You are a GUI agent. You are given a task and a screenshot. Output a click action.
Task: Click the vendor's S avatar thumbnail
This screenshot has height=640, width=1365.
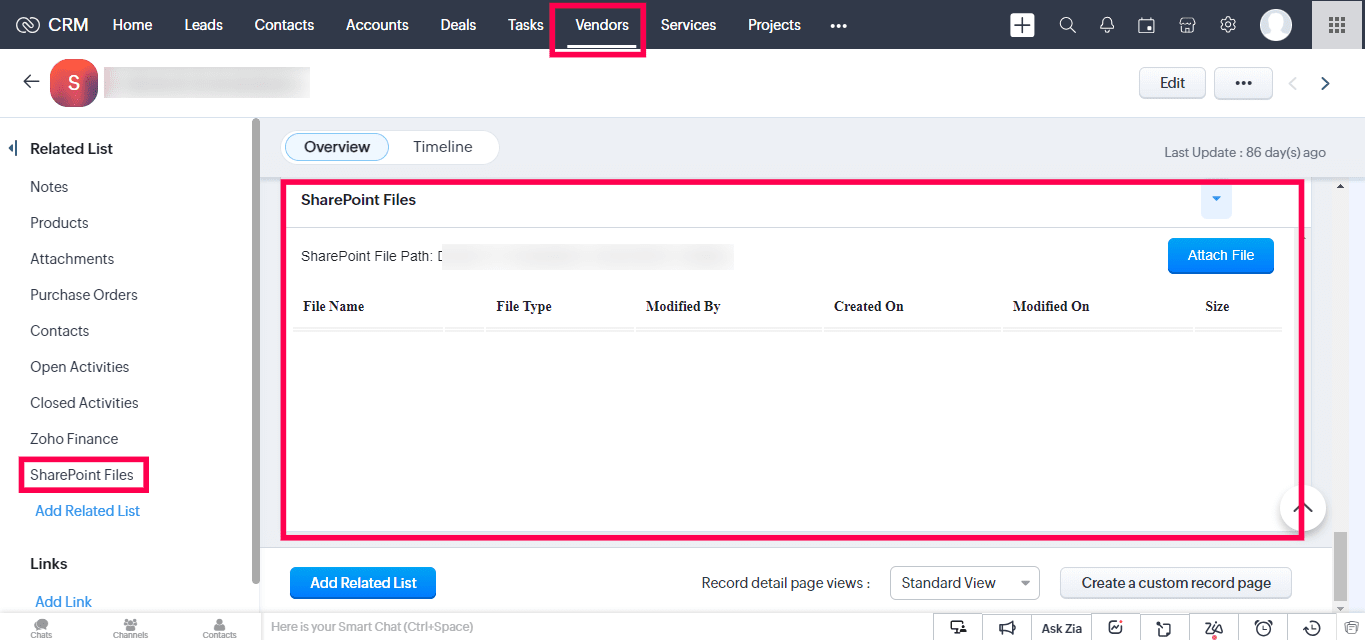73,83
